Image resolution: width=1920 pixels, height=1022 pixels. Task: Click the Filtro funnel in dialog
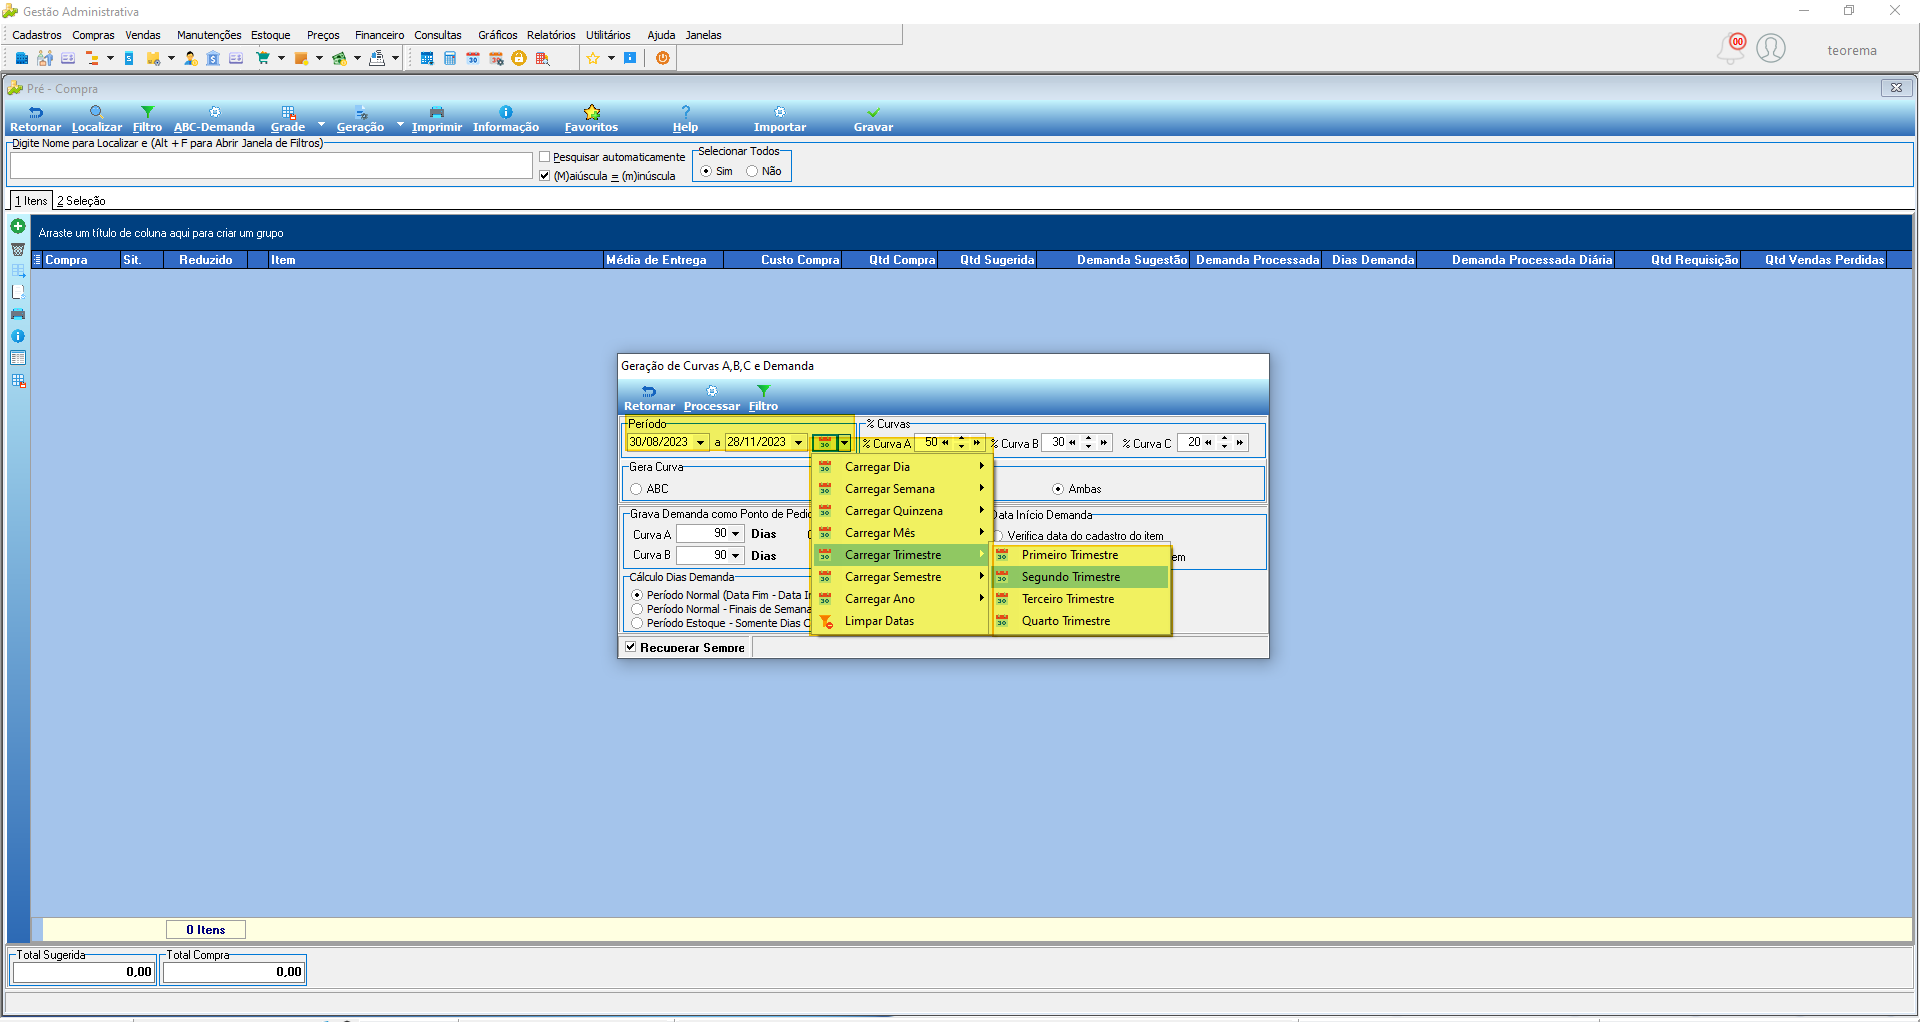click(763, 391)
